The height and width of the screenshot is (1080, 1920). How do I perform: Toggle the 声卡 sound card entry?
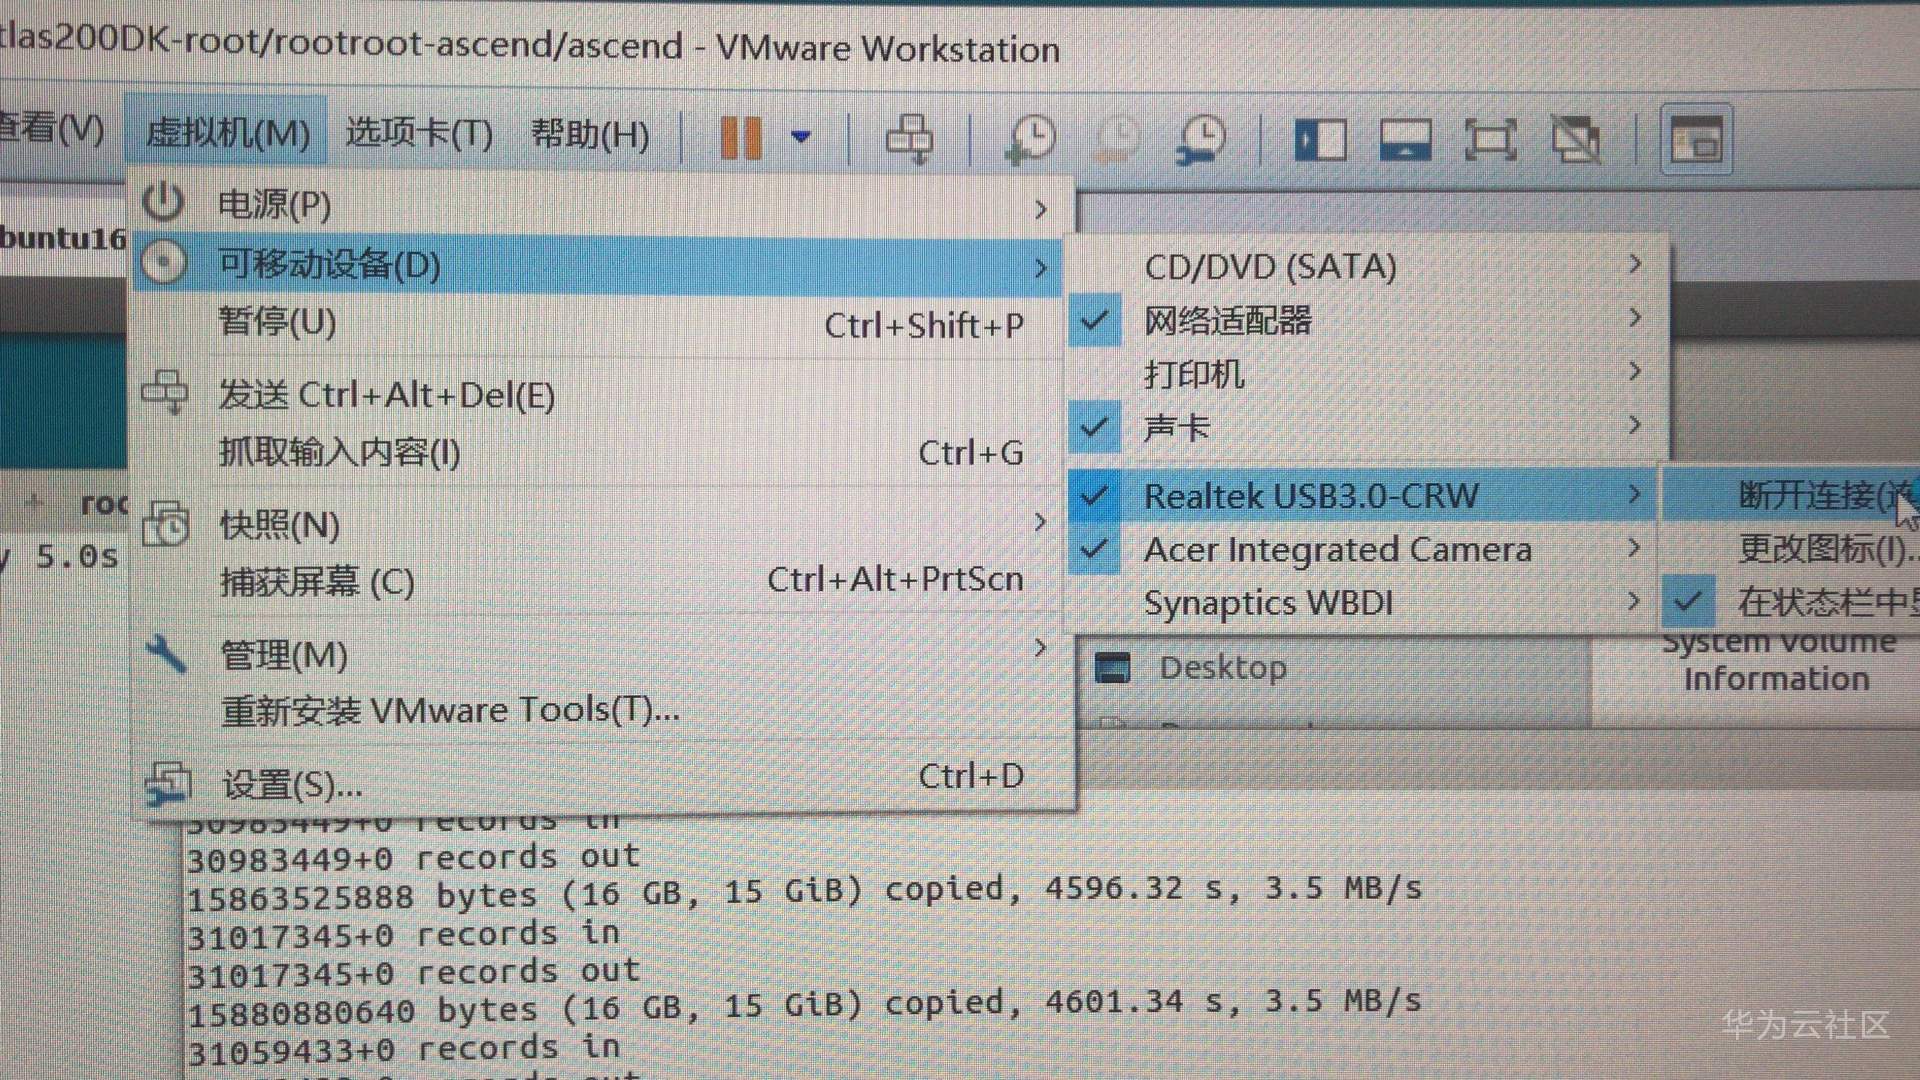pos(1176,428)
